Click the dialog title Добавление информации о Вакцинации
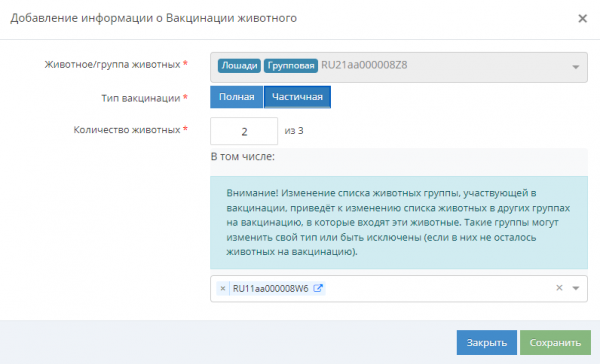 pos(153,18)
